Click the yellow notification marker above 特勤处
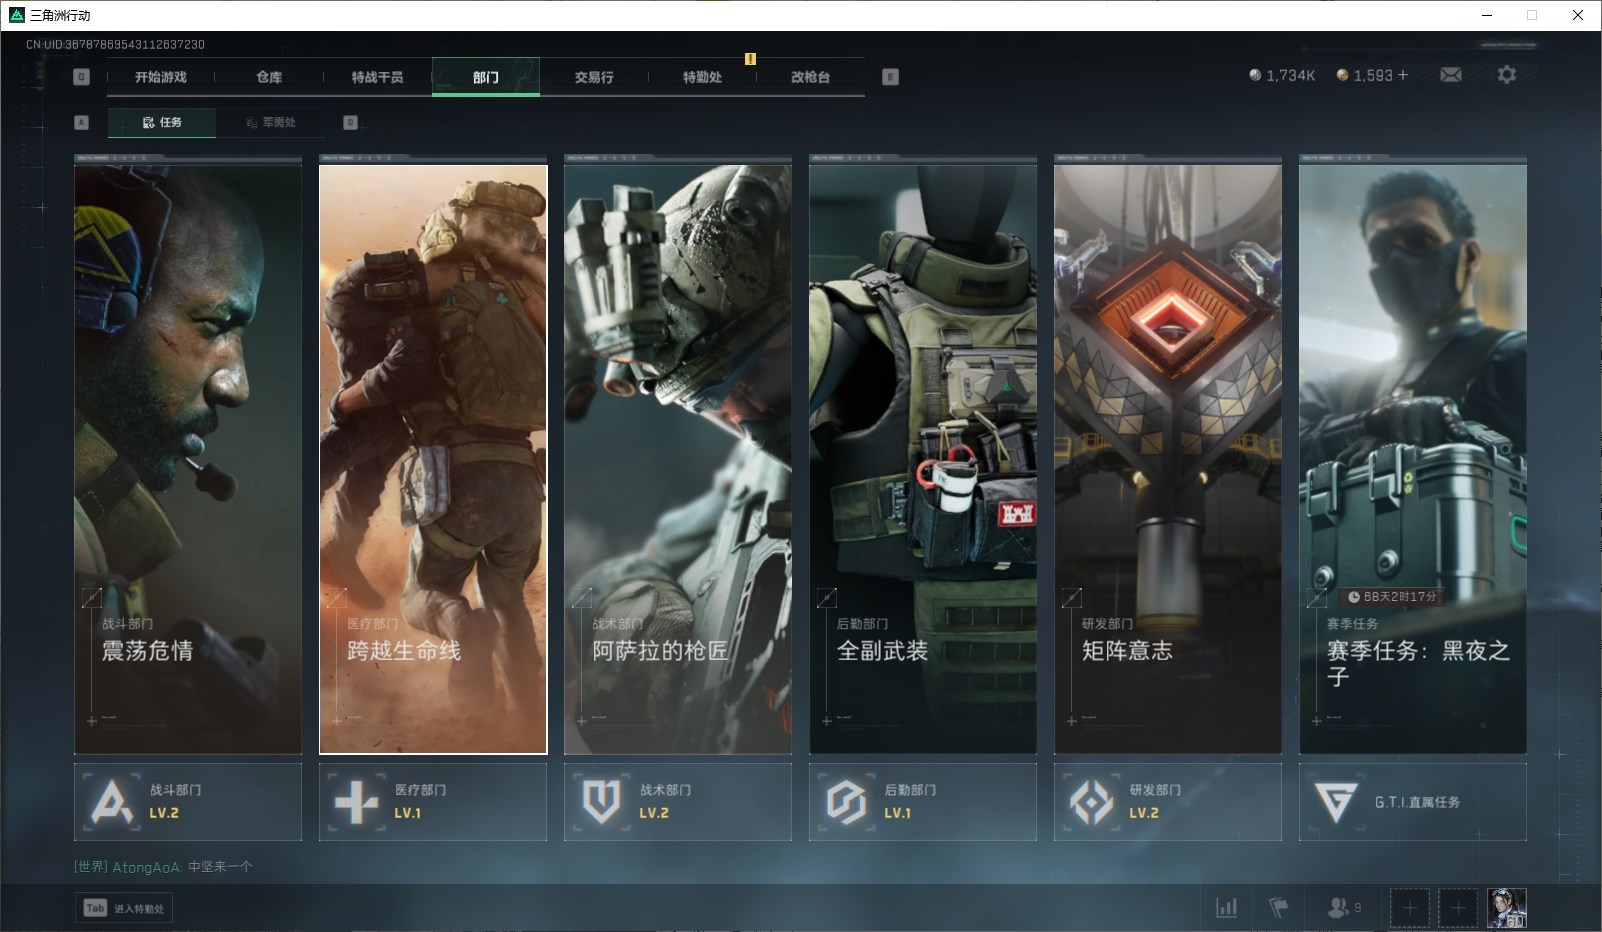Screen dimensions: 1602x932 point(750,59)
